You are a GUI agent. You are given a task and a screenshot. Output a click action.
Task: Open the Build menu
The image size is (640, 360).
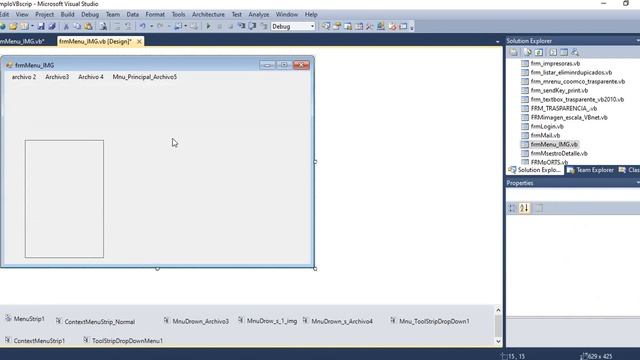click(x=67, y=14)
